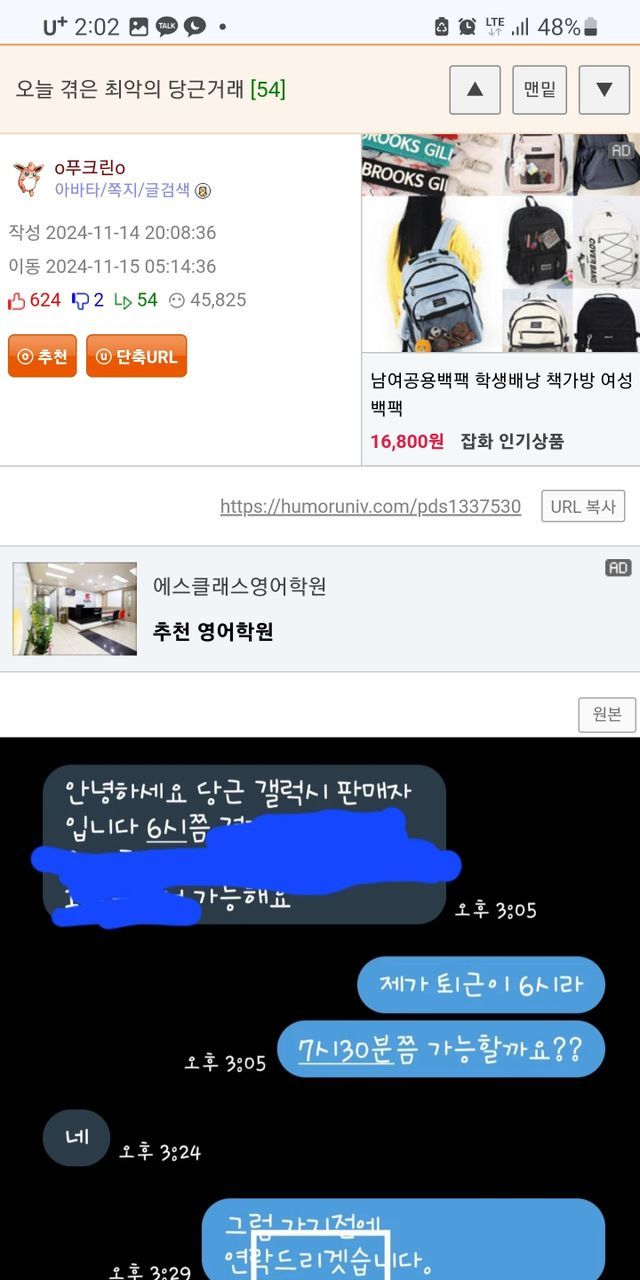Viewport: 640px width, 1280px height.
Task: Generate a short link via 단축URL
Action: 136,356
